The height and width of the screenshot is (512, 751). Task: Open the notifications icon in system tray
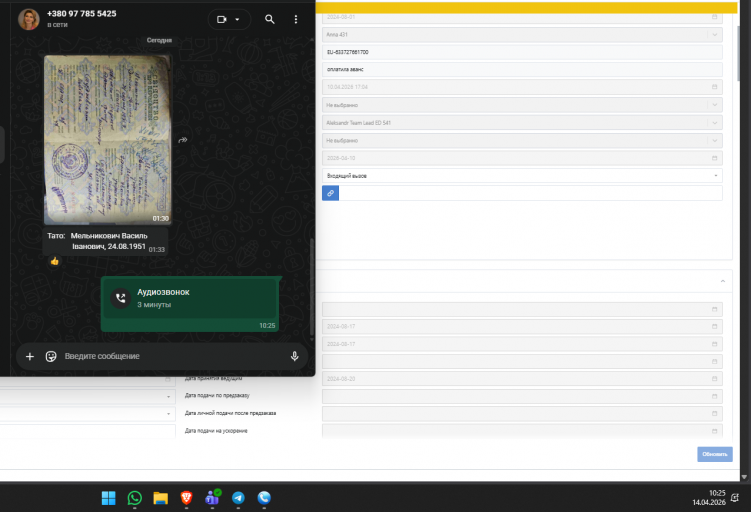735,498
